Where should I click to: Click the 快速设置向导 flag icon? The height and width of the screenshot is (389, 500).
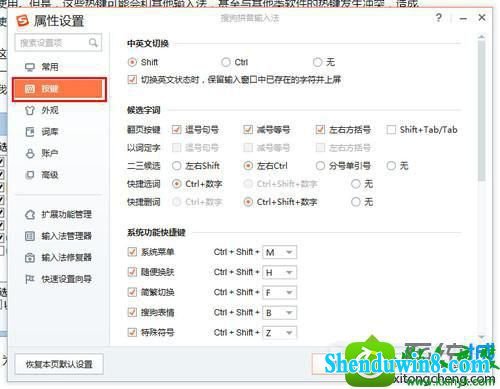click(x=30, y=279)
